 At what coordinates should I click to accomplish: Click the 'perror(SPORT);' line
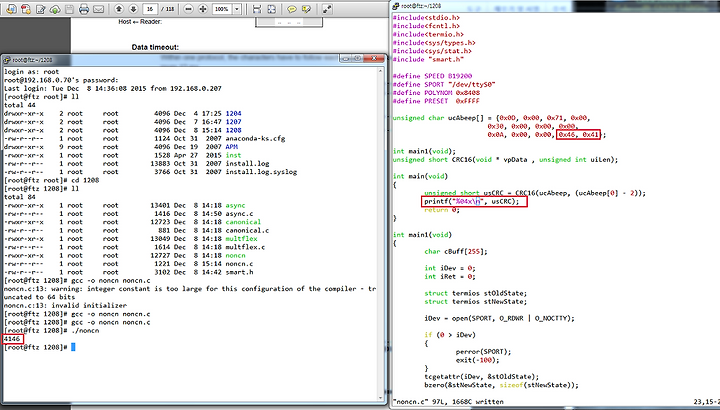(484, 352)
